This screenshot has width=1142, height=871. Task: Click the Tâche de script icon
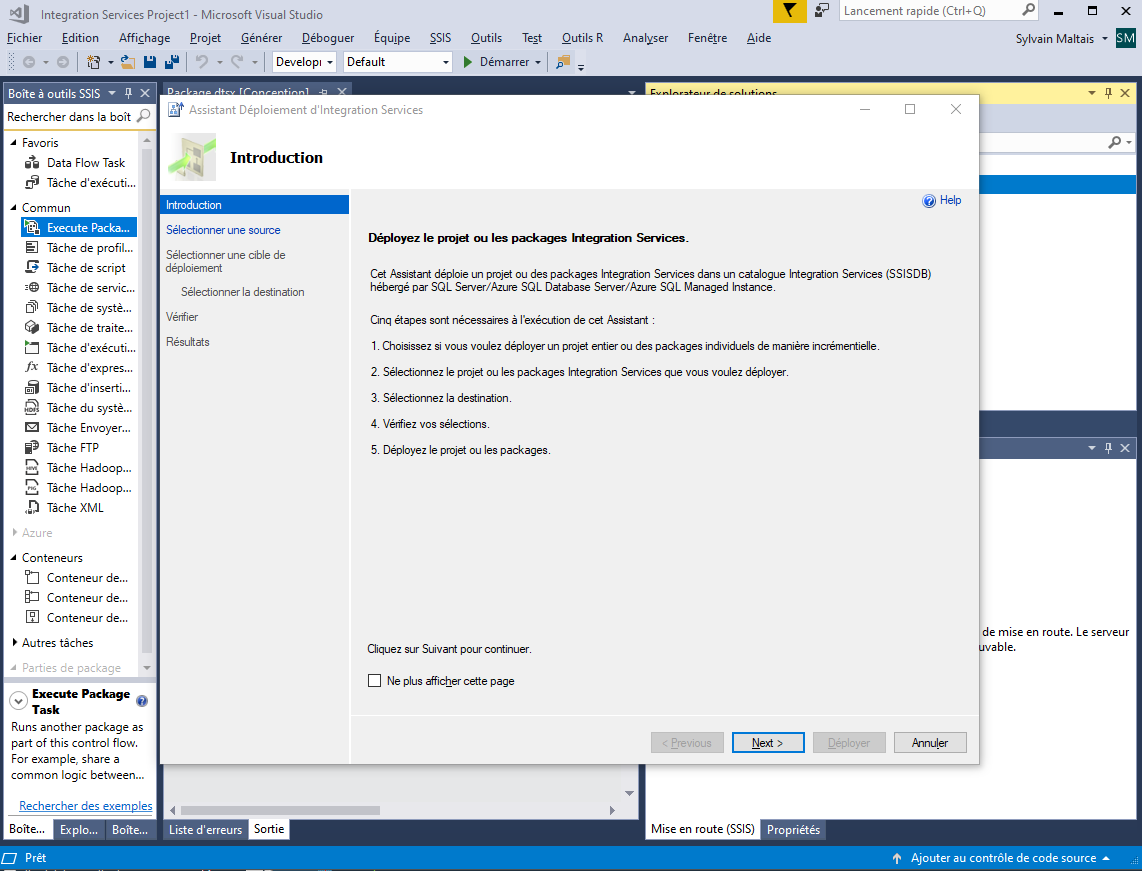tap(32, 267)
